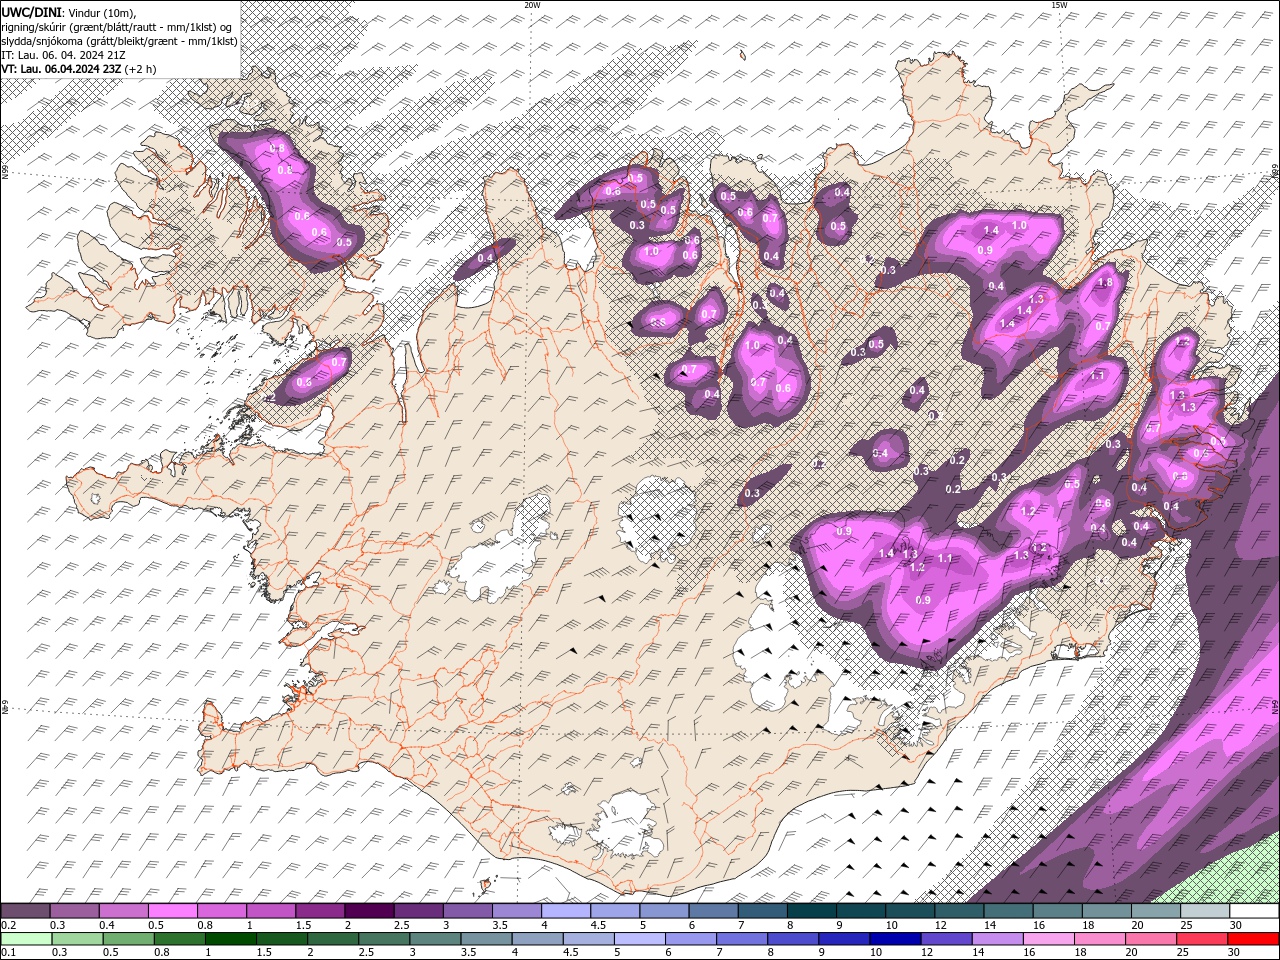Pick the rain legend swatch from 0.8 to 1

click(179, 938)
